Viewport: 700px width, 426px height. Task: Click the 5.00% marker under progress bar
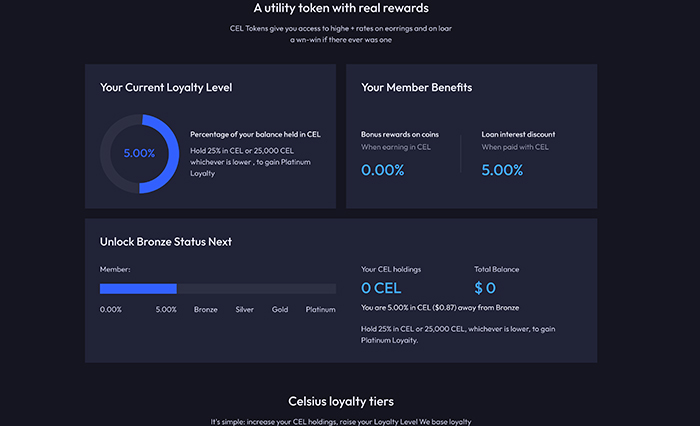166,309
